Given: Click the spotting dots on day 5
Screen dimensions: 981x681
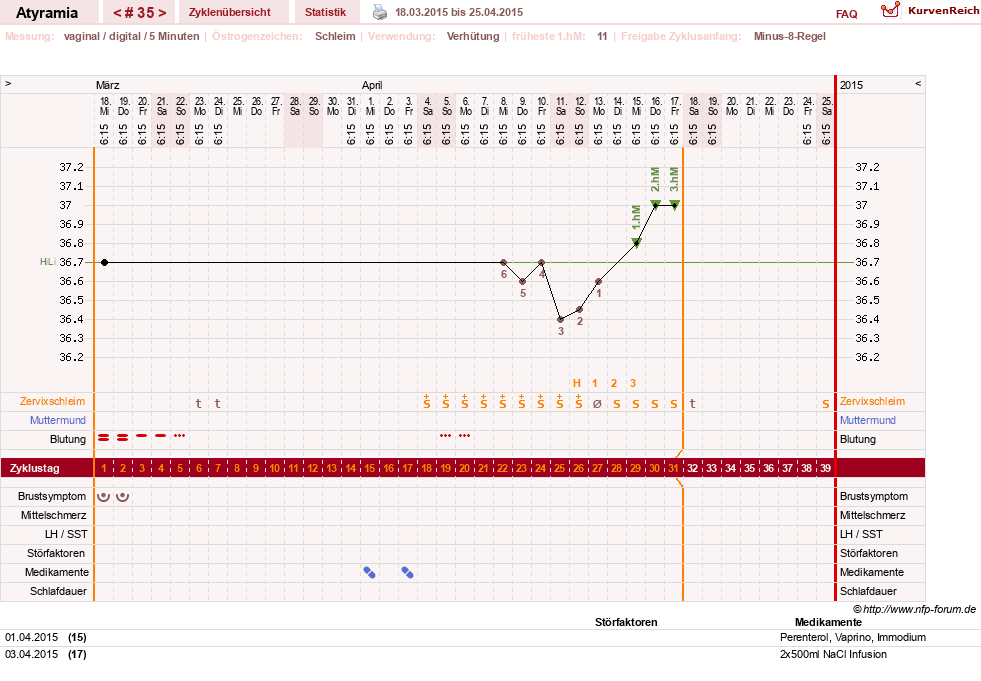Looking at the screenshot, I should (180, 435).
